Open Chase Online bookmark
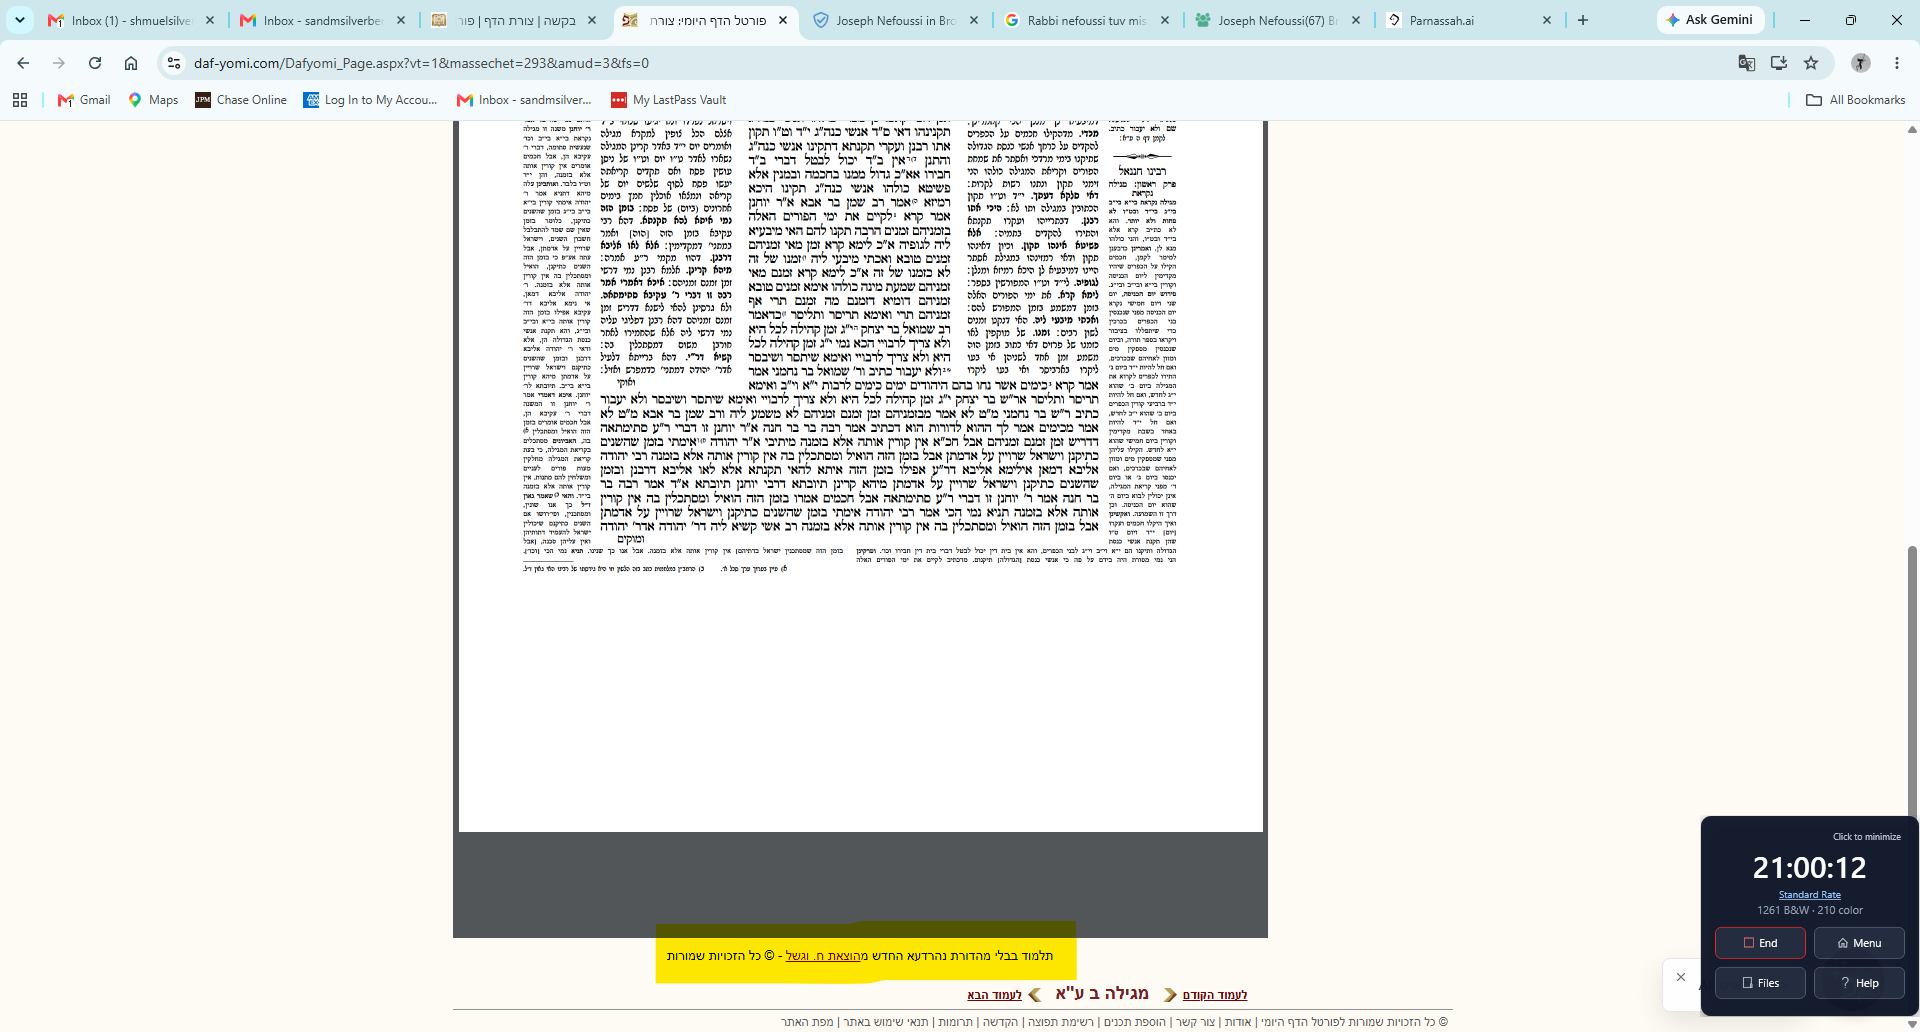The width and height of the screenshot is (1920, 1032). [241, 100]
